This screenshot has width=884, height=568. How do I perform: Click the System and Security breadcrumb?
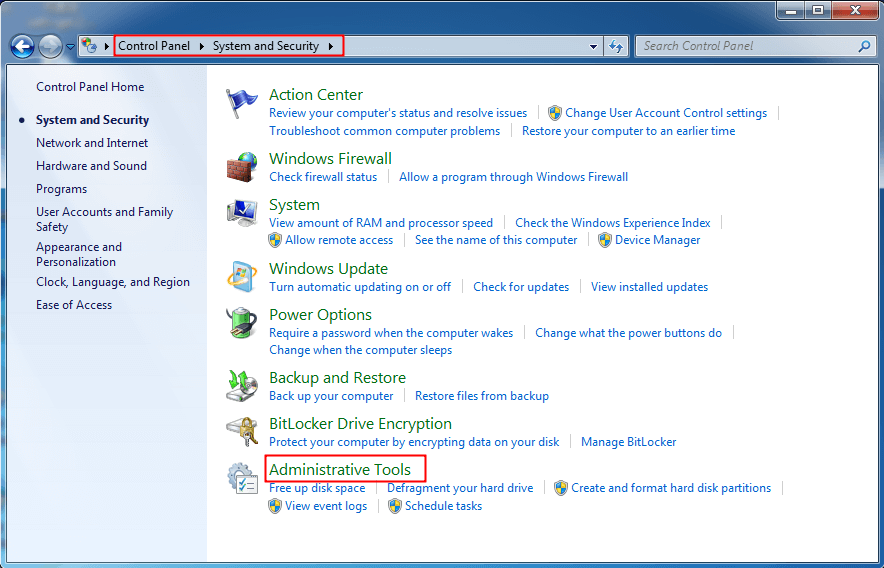[266, 46]
